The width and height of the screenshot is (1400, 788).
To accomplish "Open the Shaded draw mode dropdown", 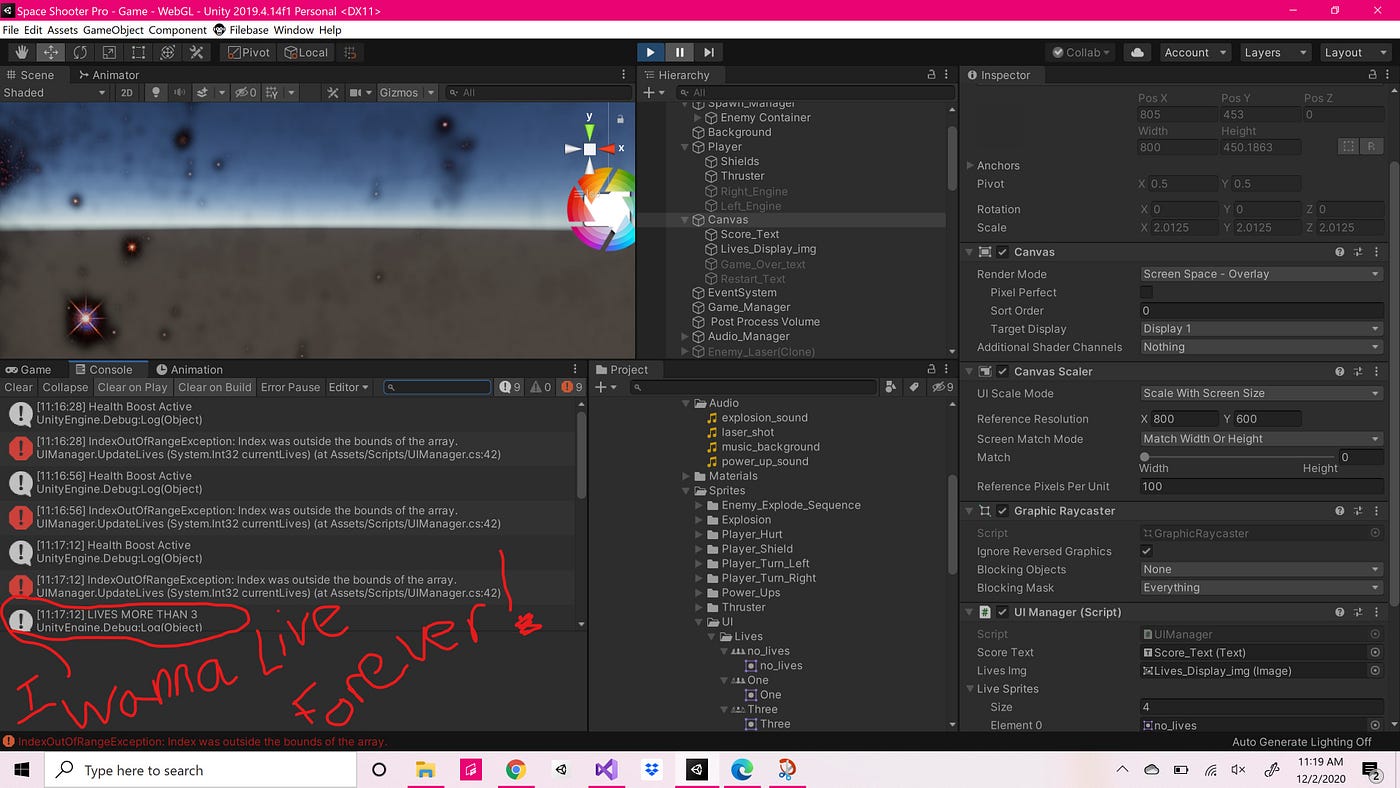I will [54, 92].
